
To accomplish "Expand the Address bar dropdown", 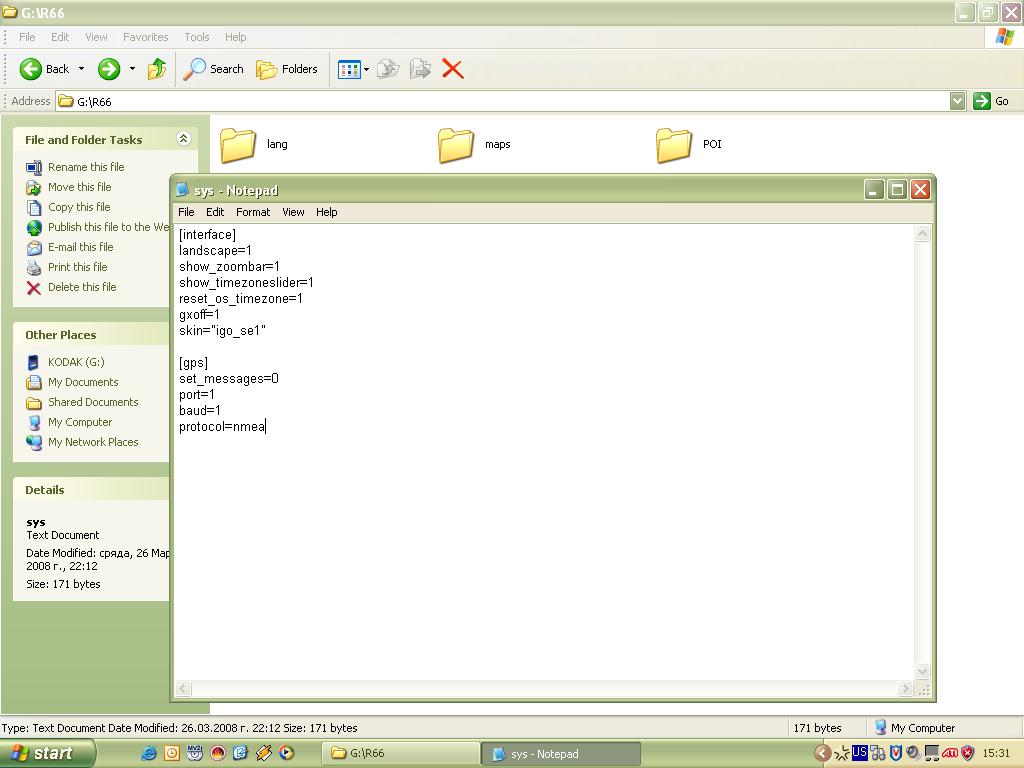I will (957, 101).
